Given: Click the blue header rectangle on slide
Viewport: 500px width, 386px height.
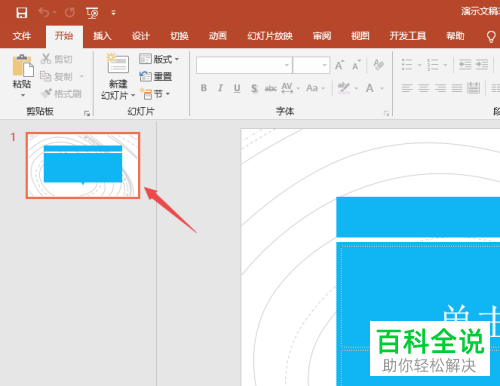Looking at the screenshot, I should 418,217.
